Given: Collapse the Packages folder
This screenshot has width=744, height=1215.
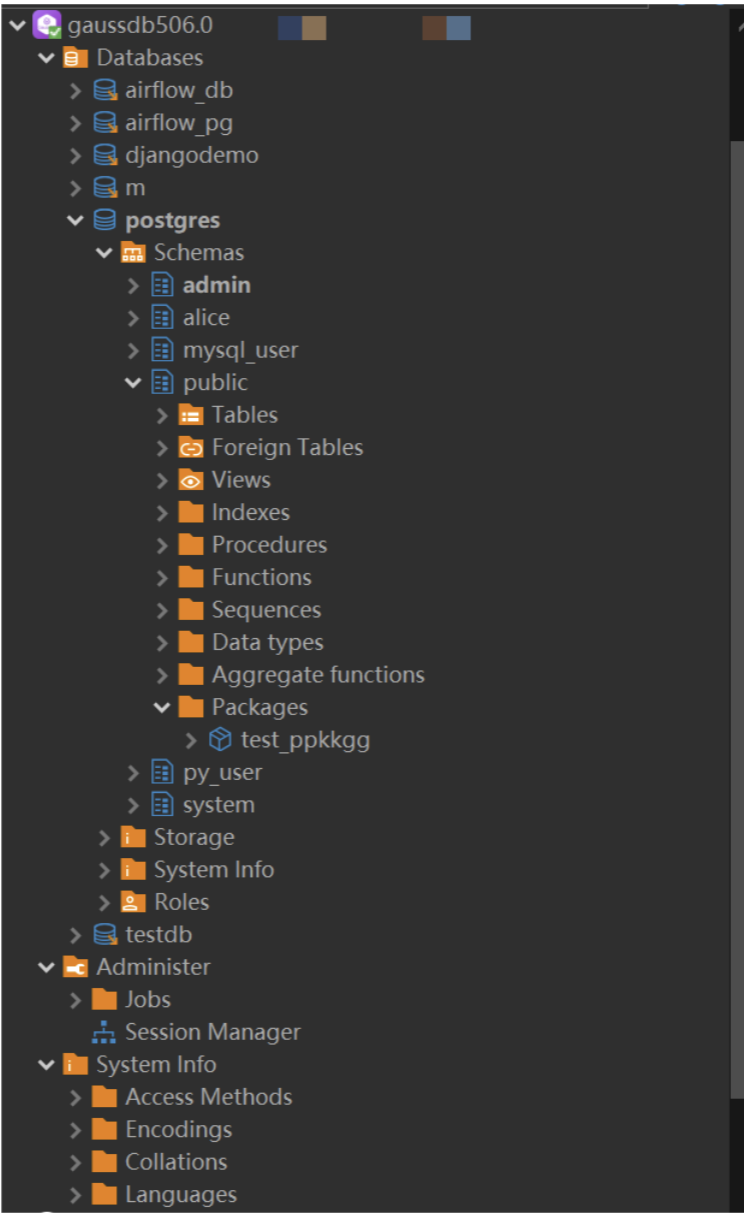Looking at the screenshot, I should click(x=162, y=707).
